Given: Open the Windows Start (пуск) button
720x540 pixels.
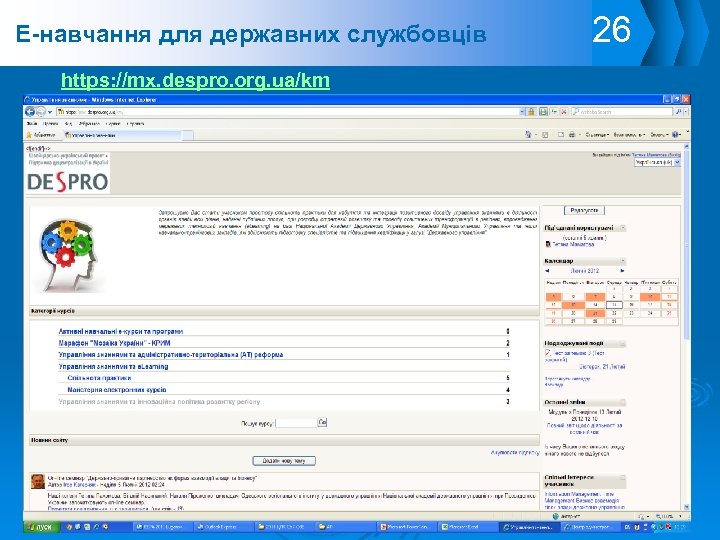Looking at the screenshot, I should [x=40, y=528].
